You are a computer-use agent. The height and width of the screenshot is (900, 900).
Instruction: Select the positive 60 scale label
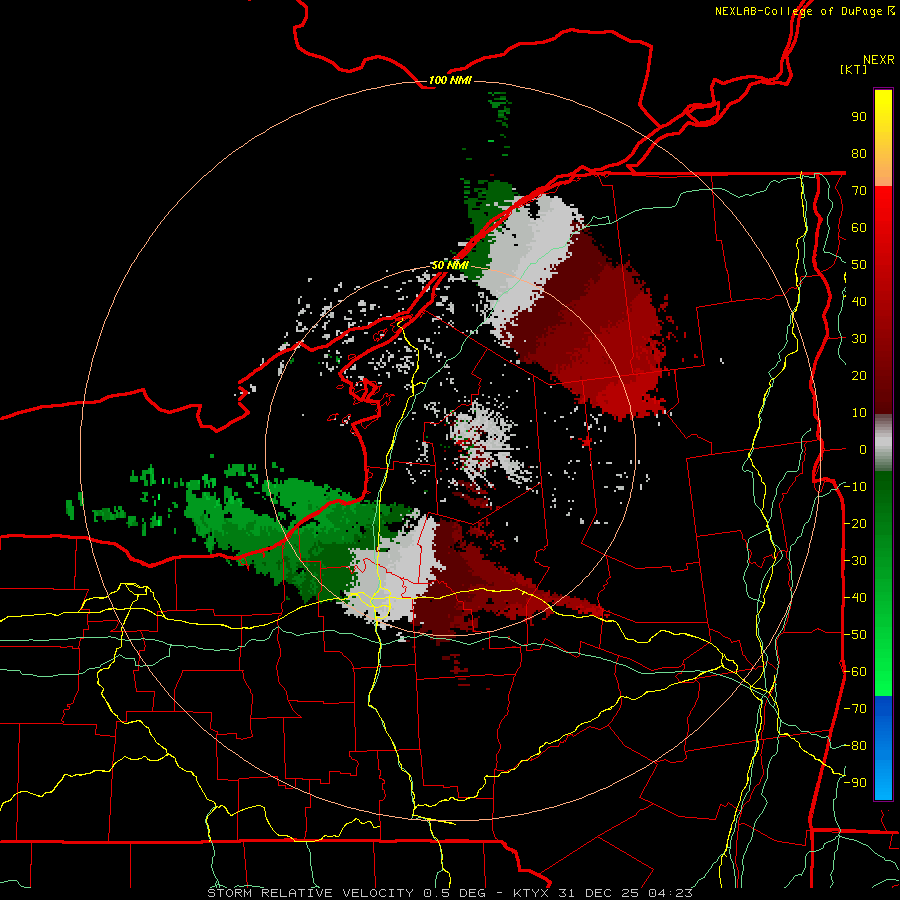pos(859,227)
